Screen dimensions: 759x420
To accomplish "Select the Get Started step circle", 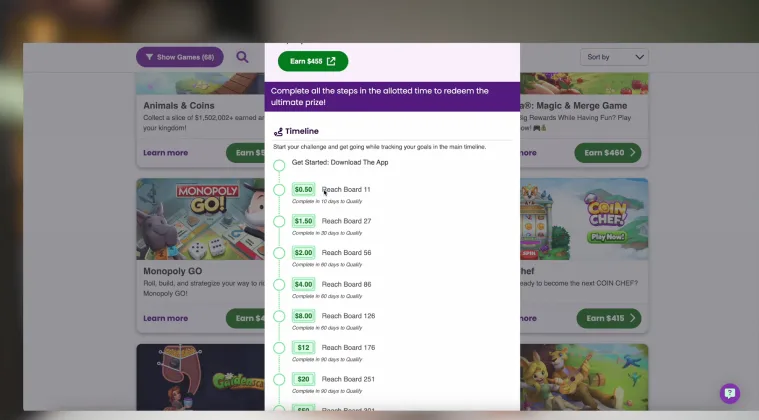I will tap(279, 165).
